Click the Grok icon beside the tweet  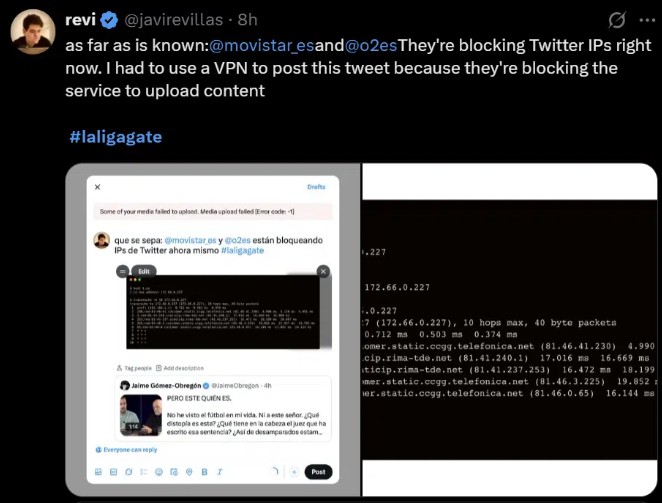point(617,20)
